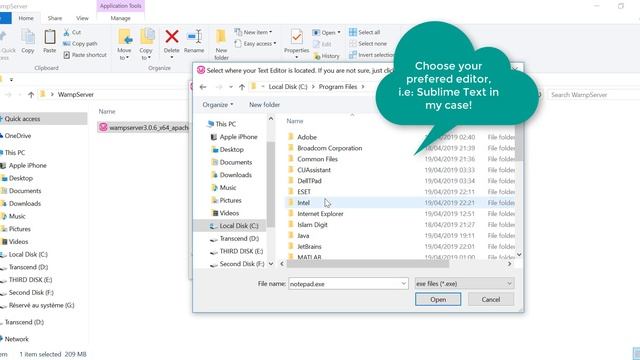640x360 pixels.
Task: Click Invert selection in ribbon
Action: point(371,55)
